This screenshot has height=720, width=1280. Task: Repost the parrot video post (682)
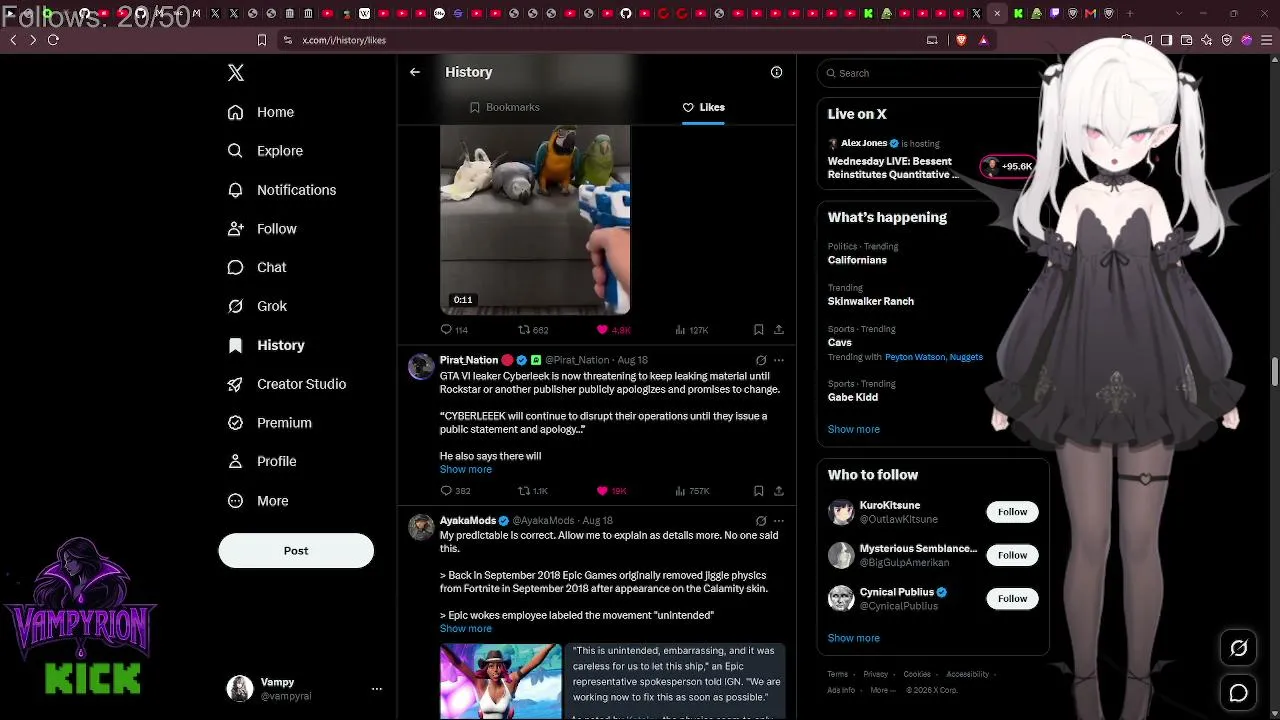(x=533, y=330)
